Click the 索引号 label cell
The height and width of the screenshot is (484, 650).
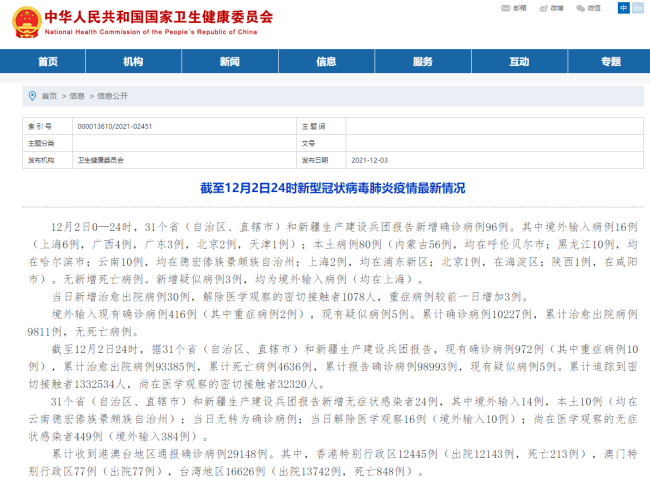click(x=48, y=126)
